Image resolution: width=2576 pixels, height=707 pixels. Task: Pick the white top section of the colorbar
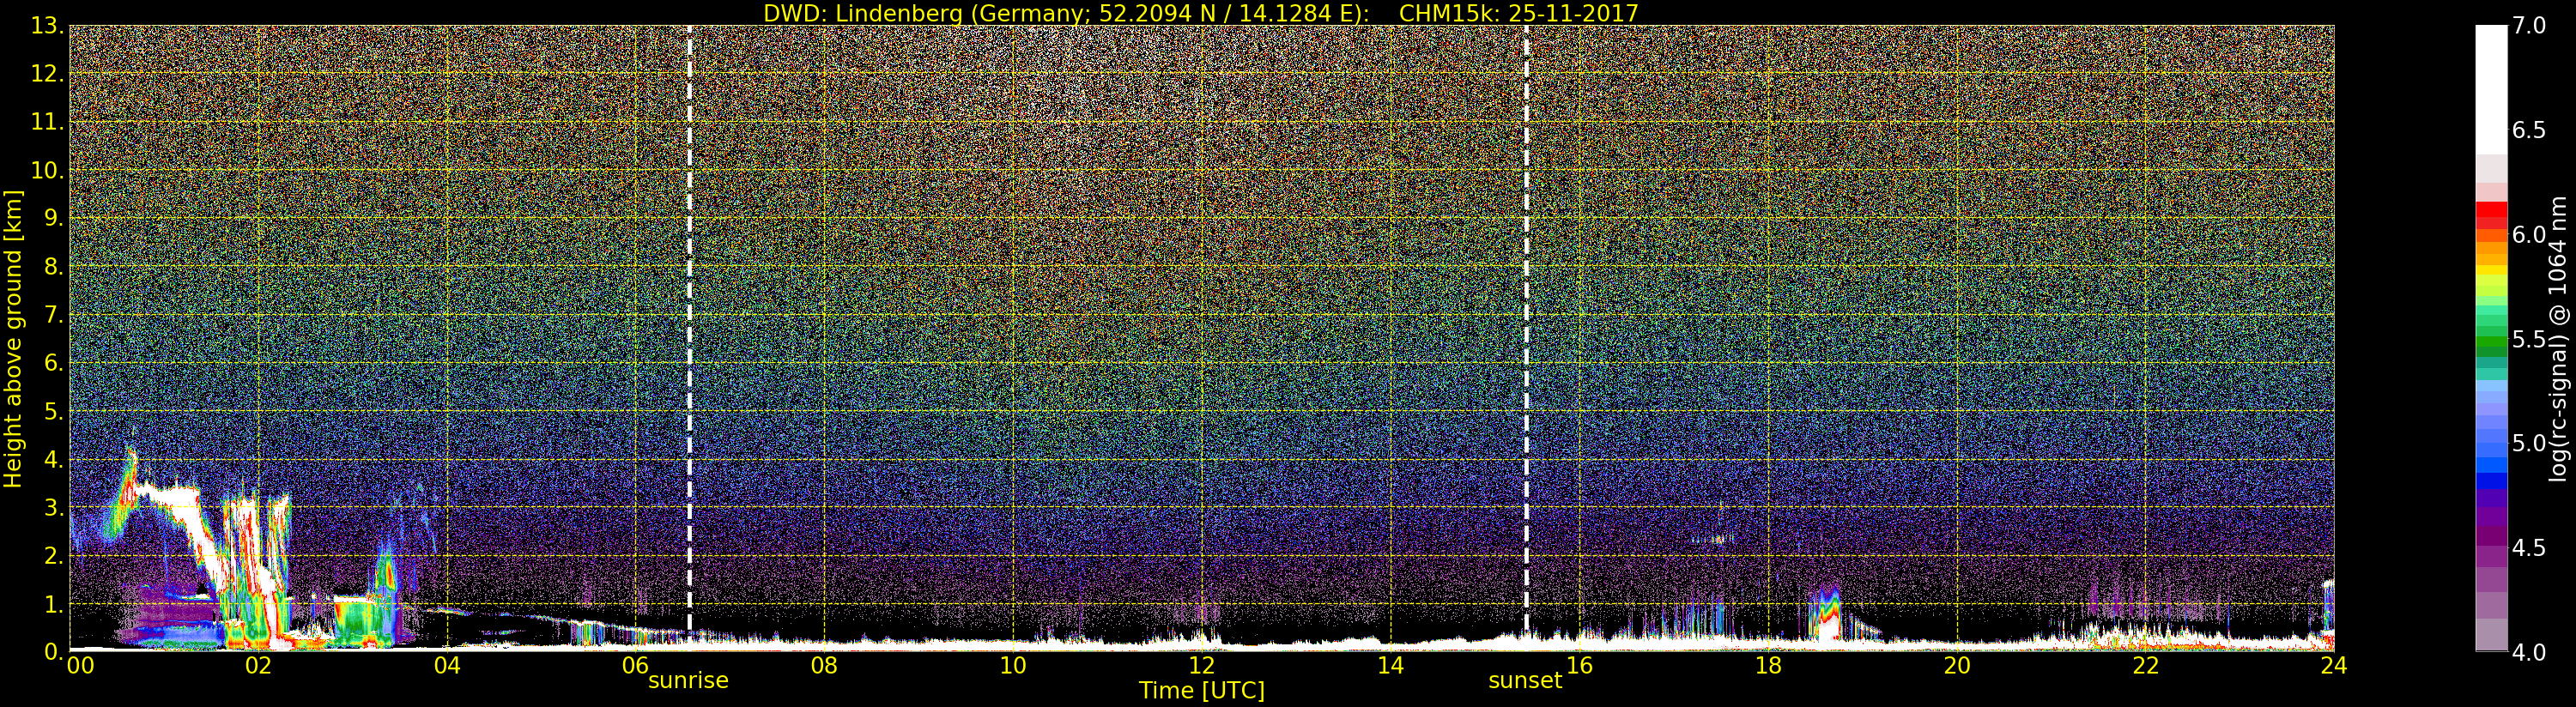2491,90
